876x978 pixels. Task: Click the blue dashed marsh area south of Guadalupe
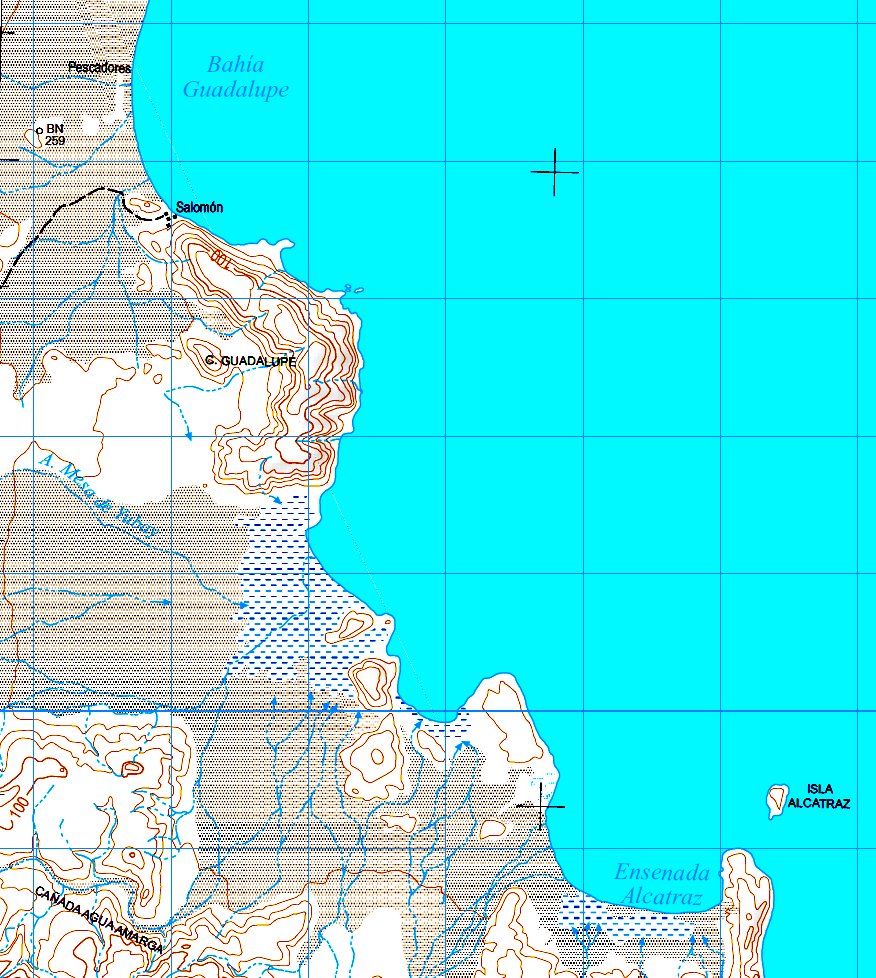(x=299, y=599)
